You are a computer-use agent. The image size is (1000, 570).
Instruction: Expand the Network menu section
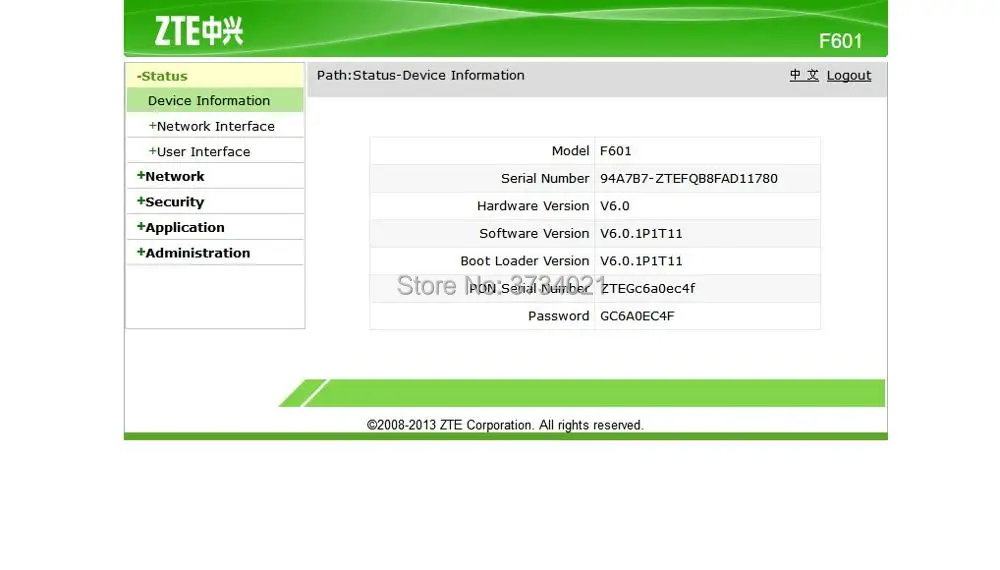click(x=170, y=176)
